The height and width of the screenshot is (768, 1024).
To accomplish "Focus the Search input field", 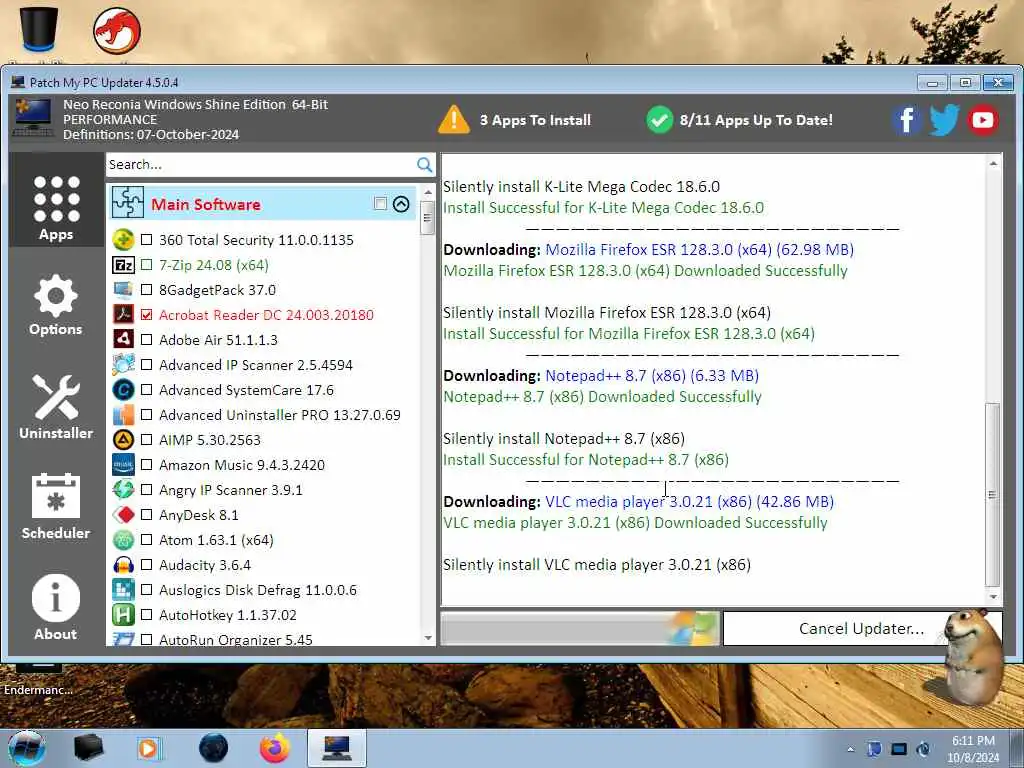I will tap(261, 165).
